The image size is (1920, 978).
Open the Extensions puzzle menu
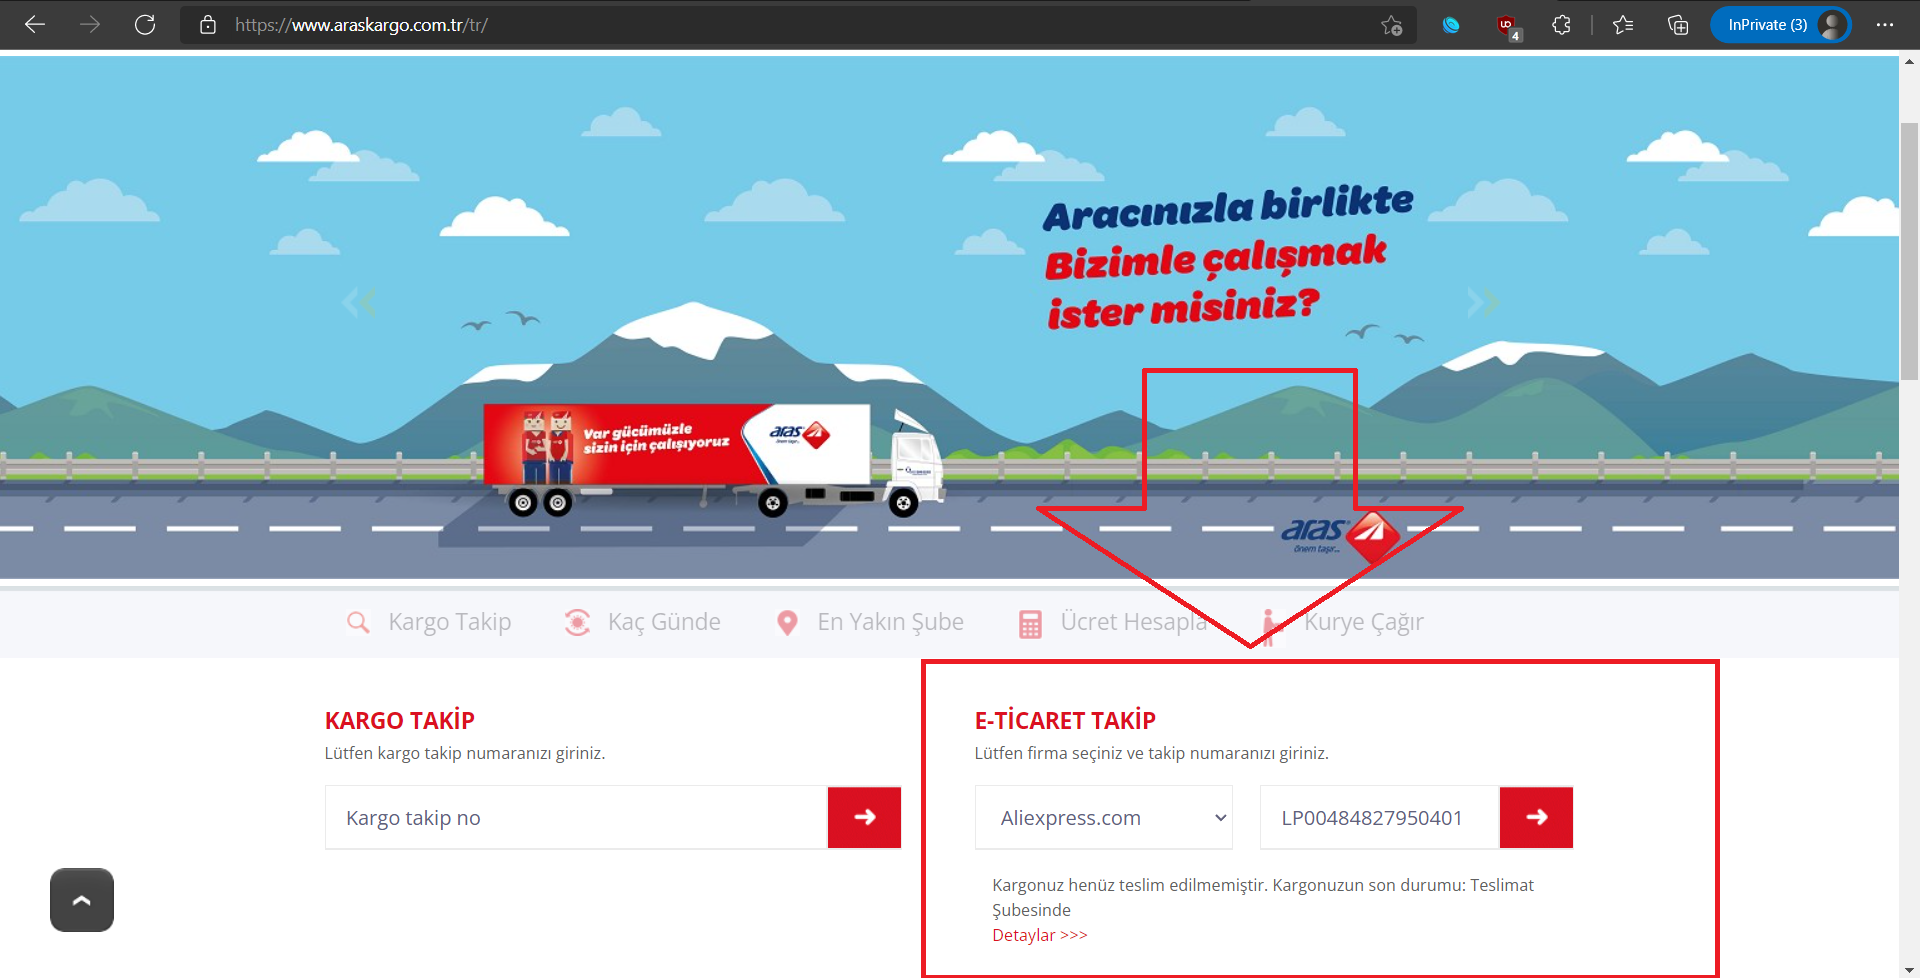pos(1561,25)
